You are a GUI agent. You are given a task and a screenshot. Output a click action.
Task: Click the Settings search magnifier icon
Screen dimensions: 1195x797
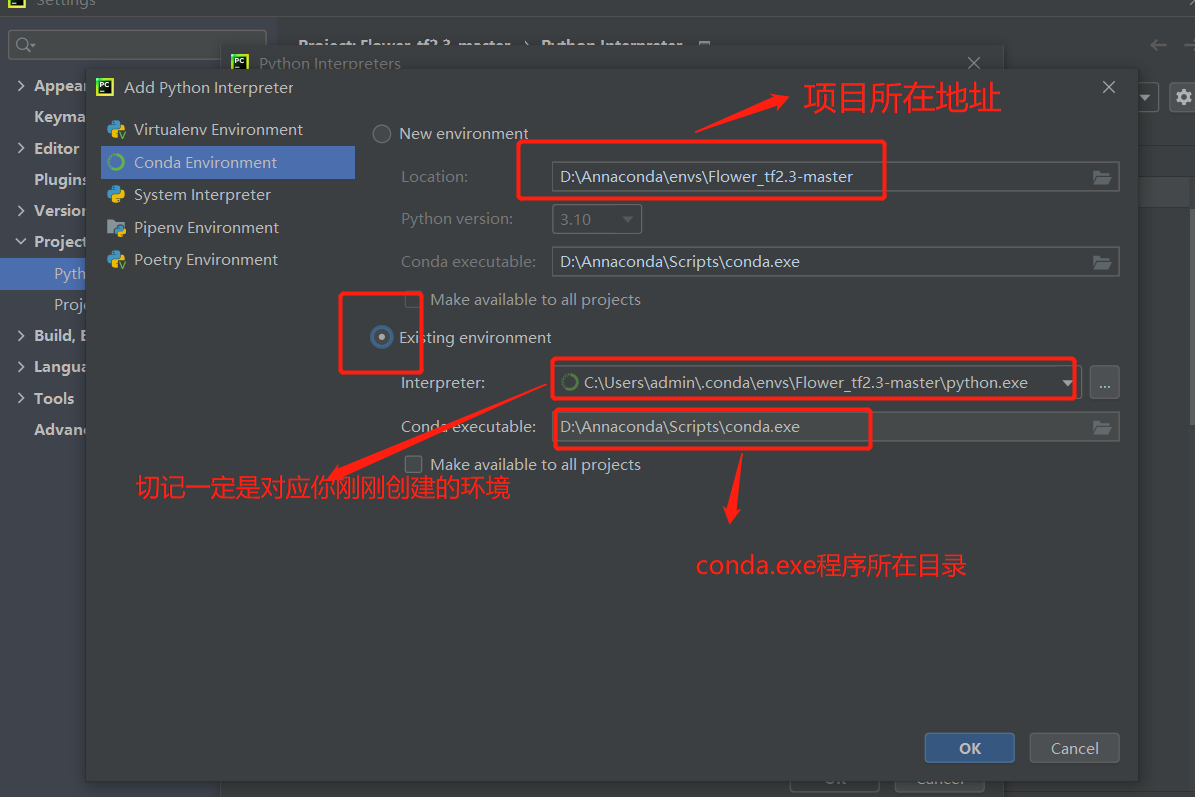coord(25,45)
